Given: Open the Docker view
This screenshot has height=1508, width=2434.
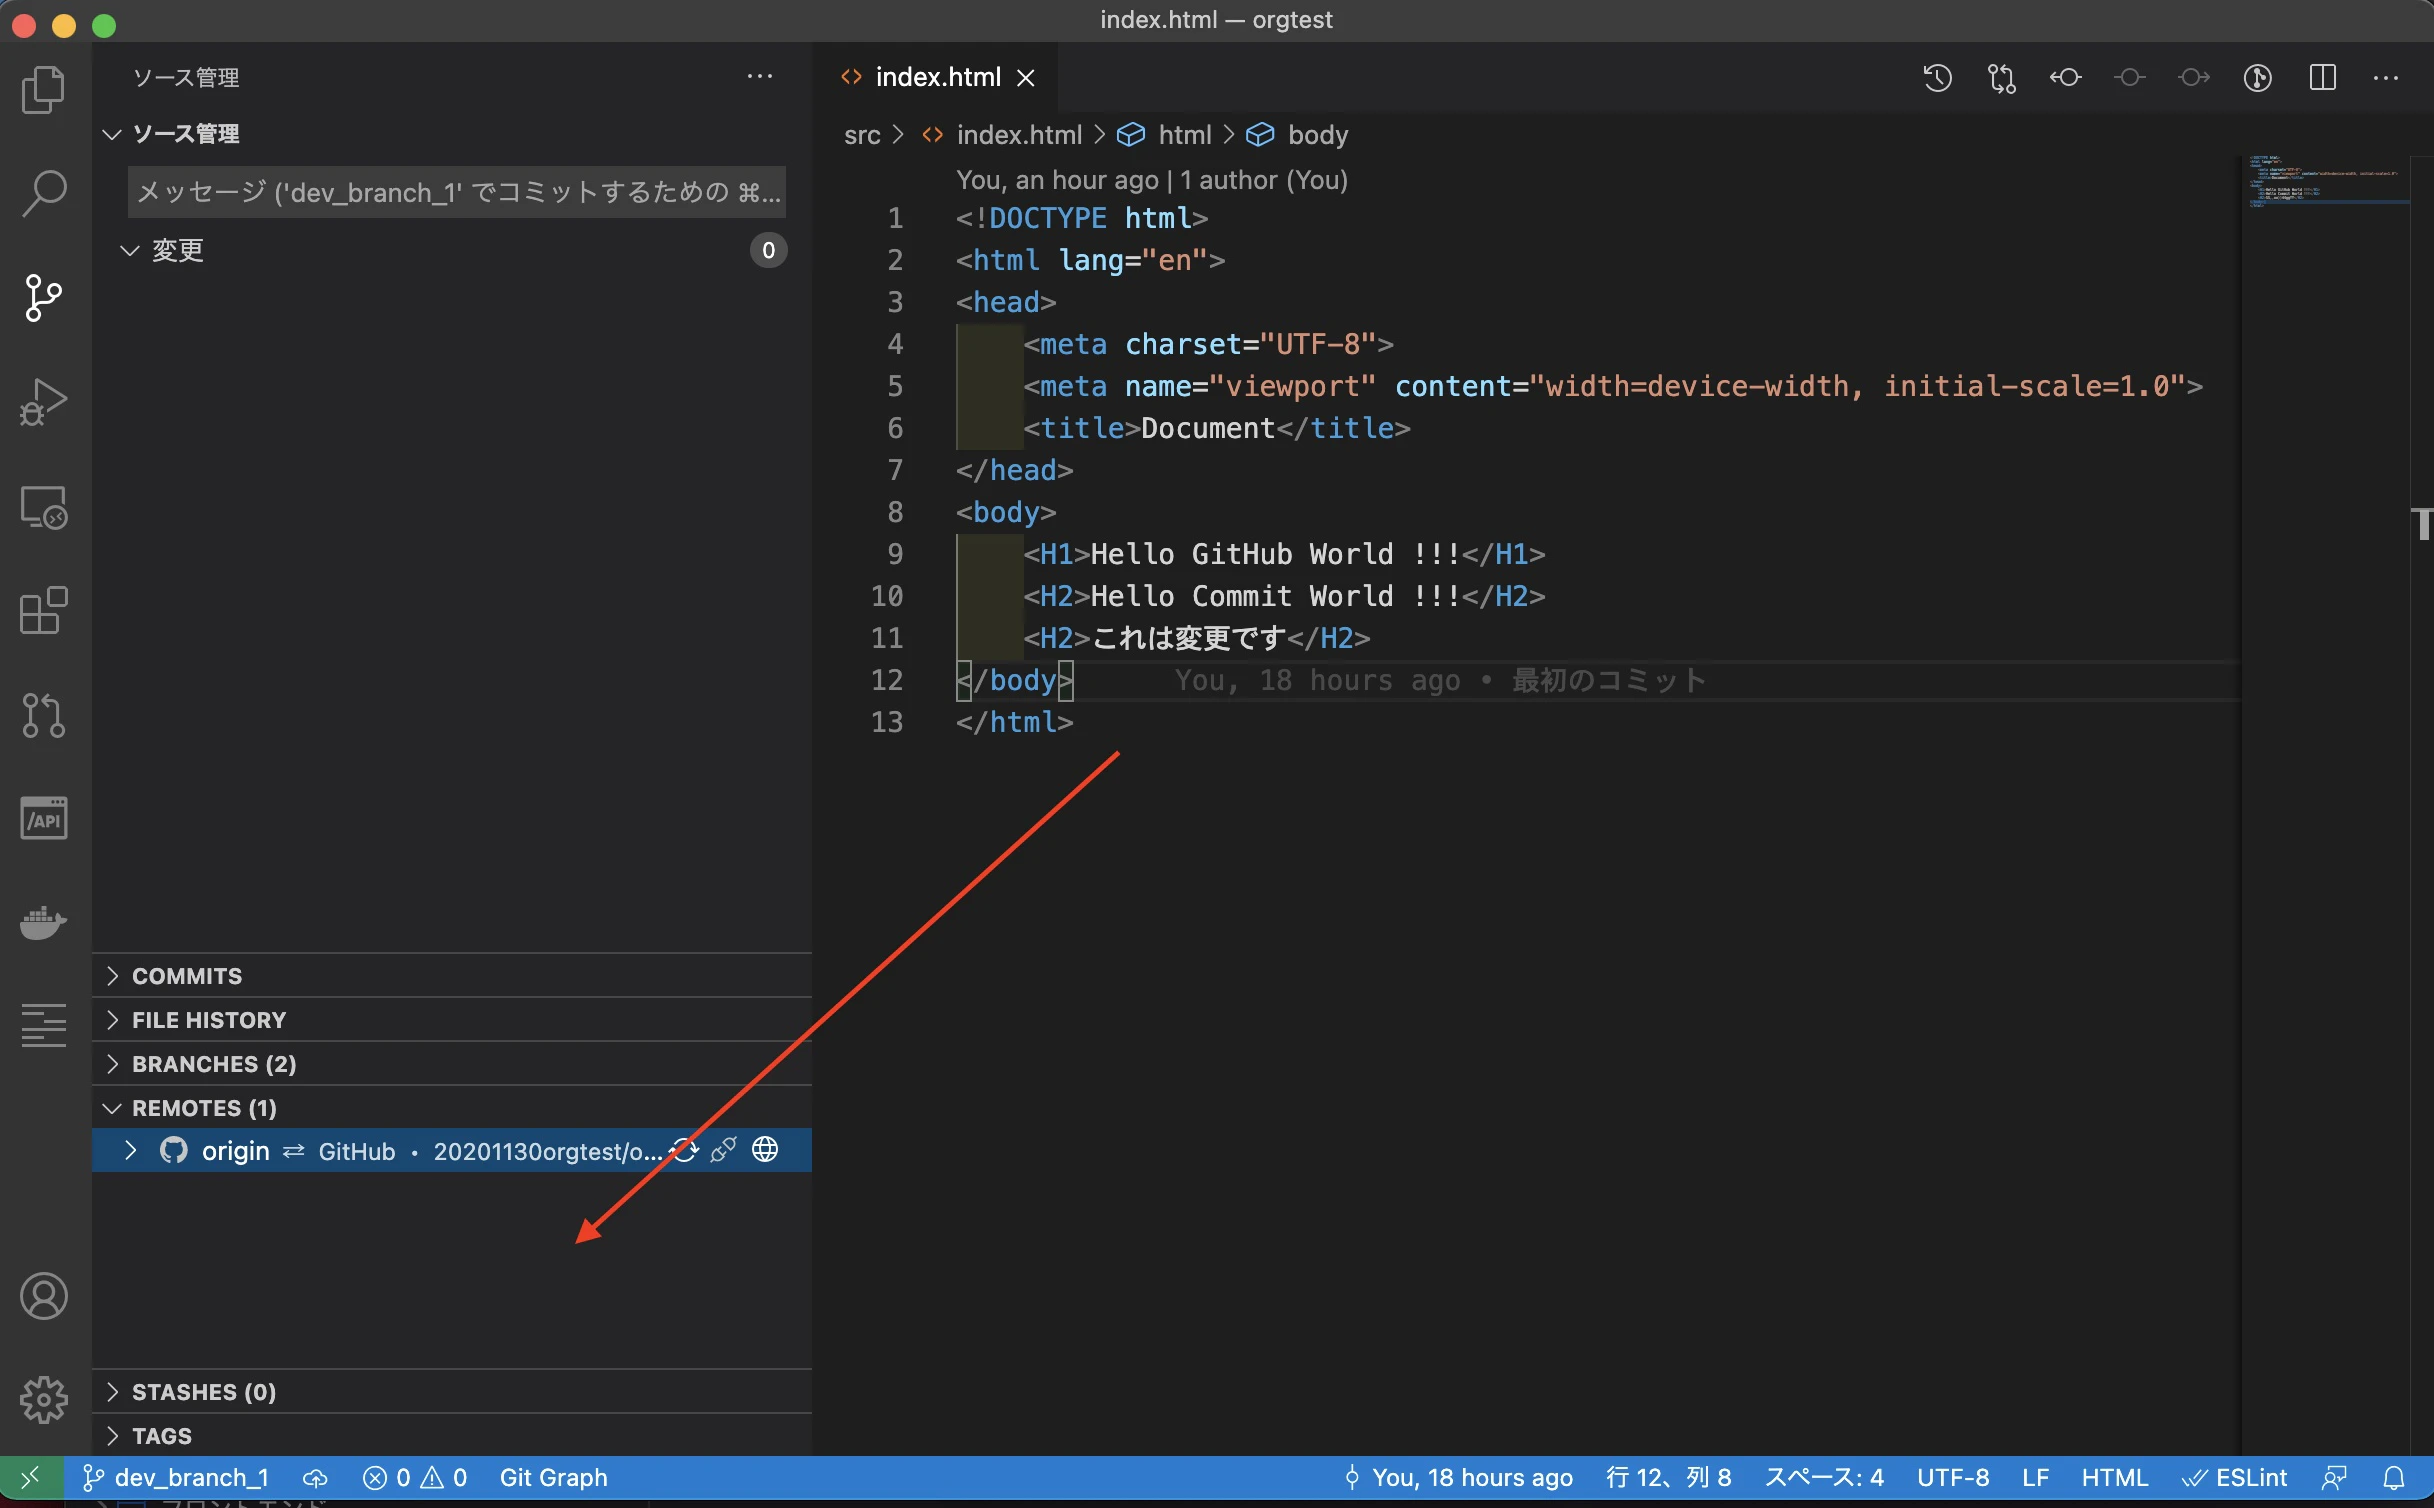Looking at the screenshot, I should (x=44, y=922).
